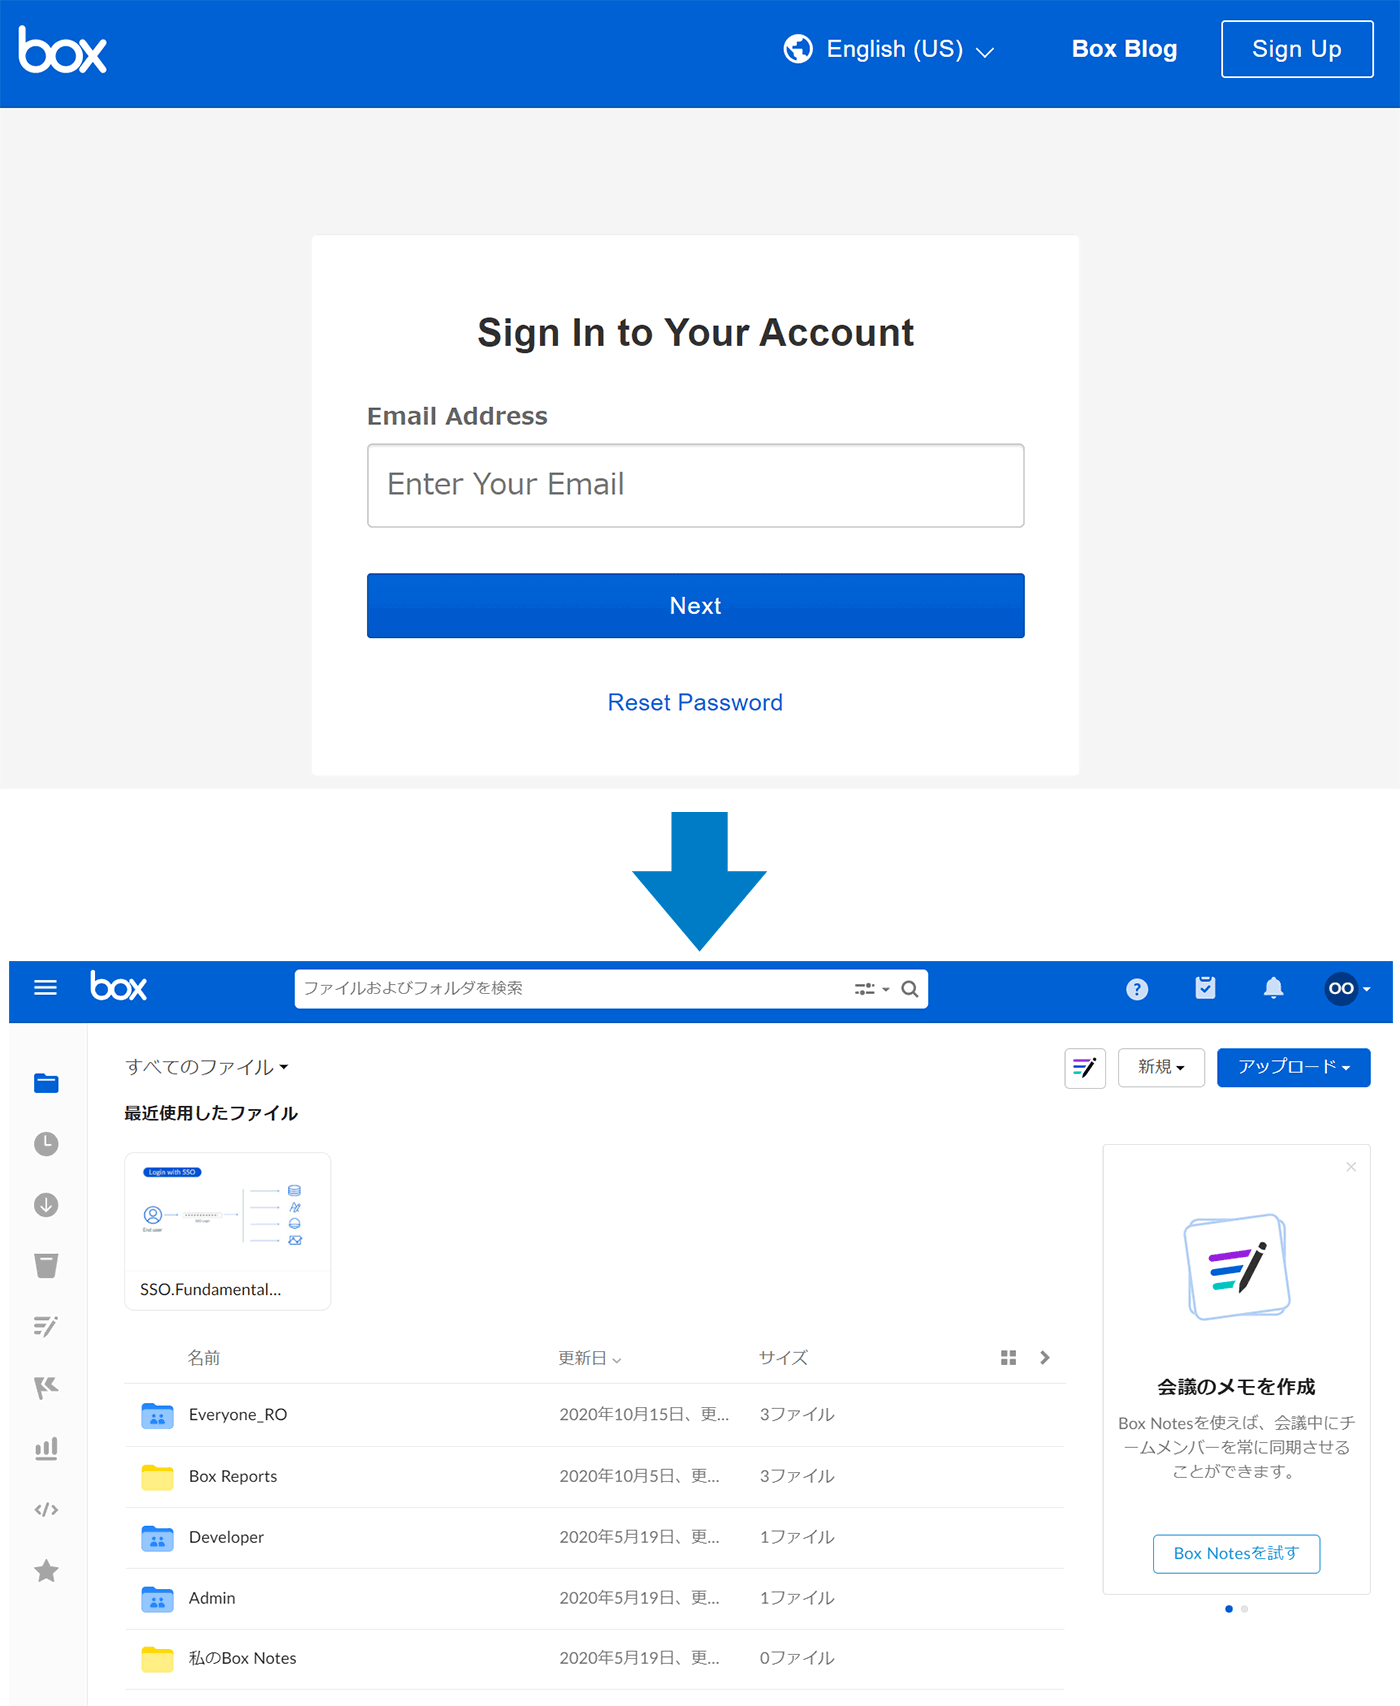Expand the すべてのファイル dropdown

[x=207, y=1067]
